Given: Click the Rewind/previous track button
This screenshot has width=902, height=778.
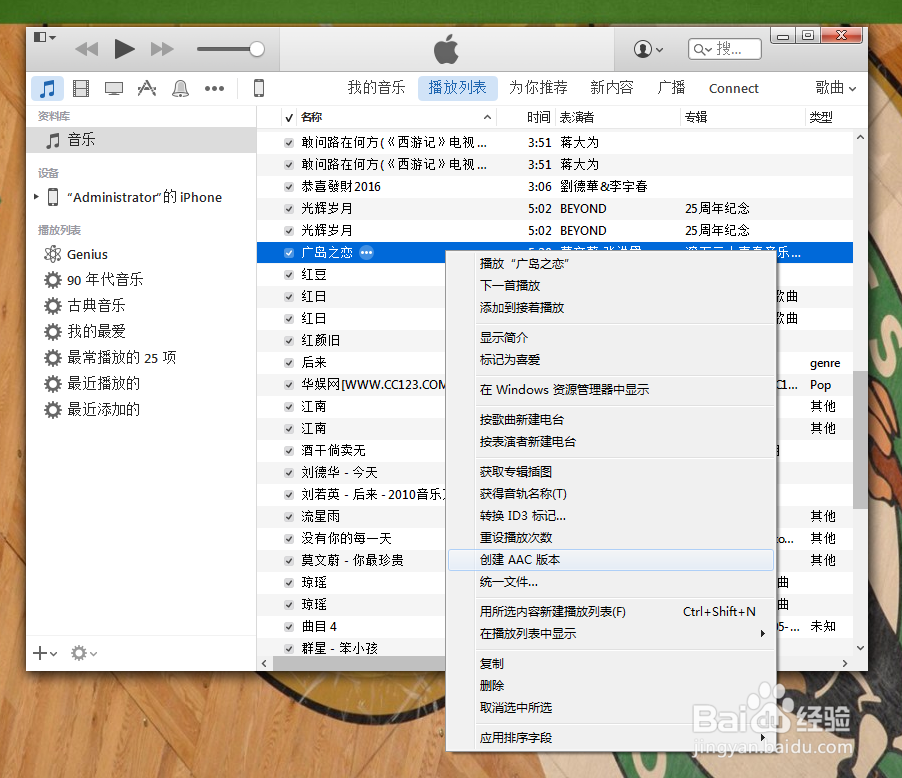Looking at the screenshot, I should (87, 49).
